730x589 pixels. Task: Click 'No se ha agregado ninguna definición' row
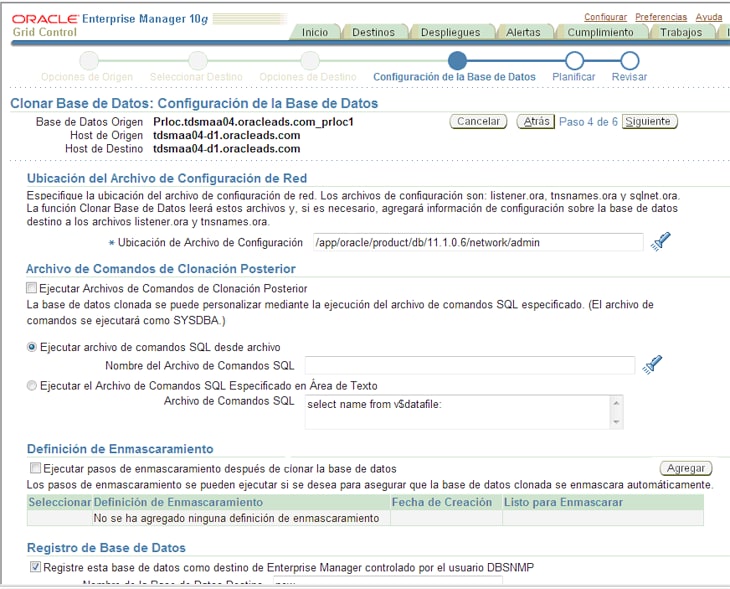(365, 518)
